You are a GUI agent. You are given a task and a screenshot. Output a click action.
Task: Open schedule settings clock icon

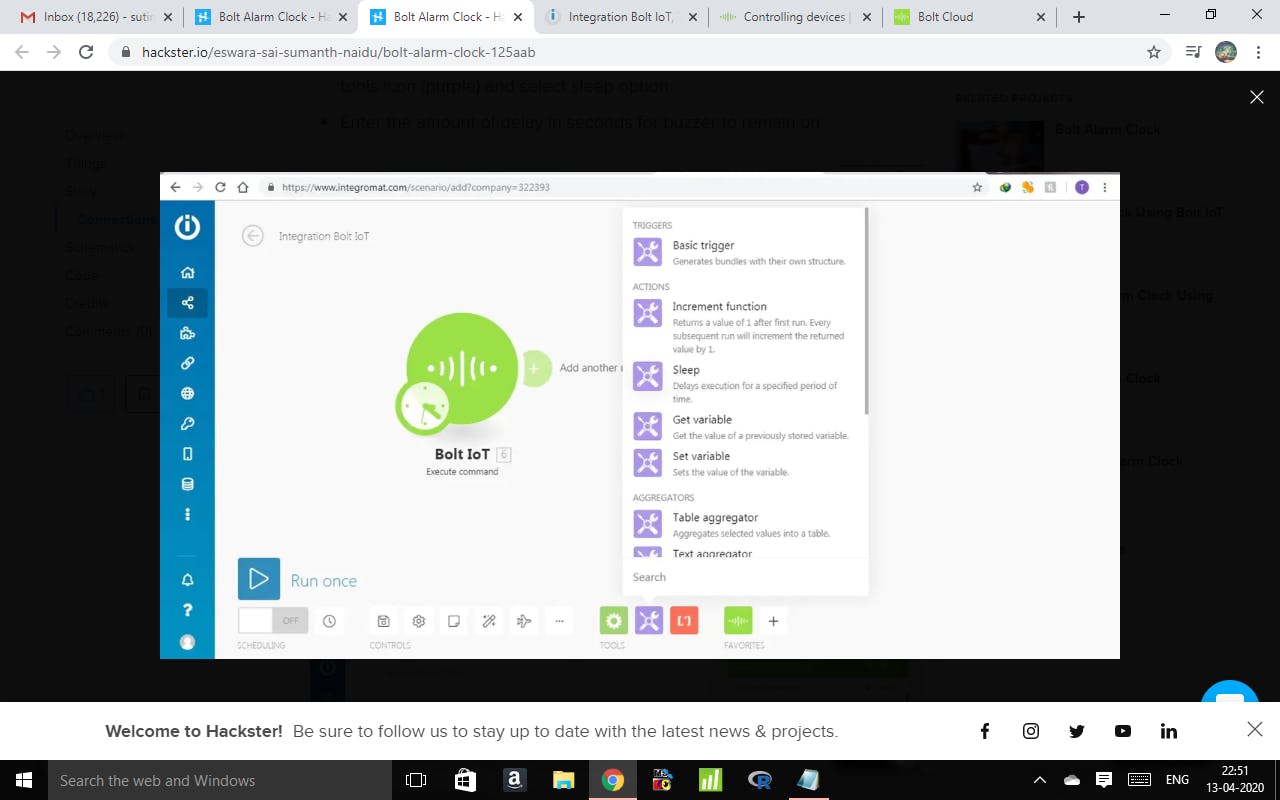329,621
